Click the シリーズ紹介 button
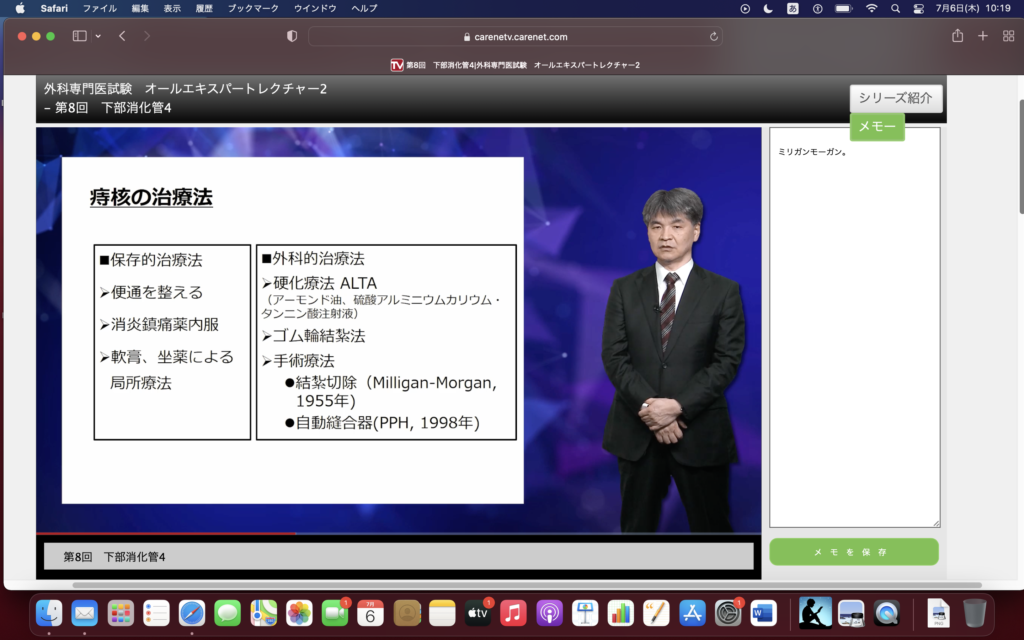This screenshot has height=640, width=1024. tap(895, 98)
